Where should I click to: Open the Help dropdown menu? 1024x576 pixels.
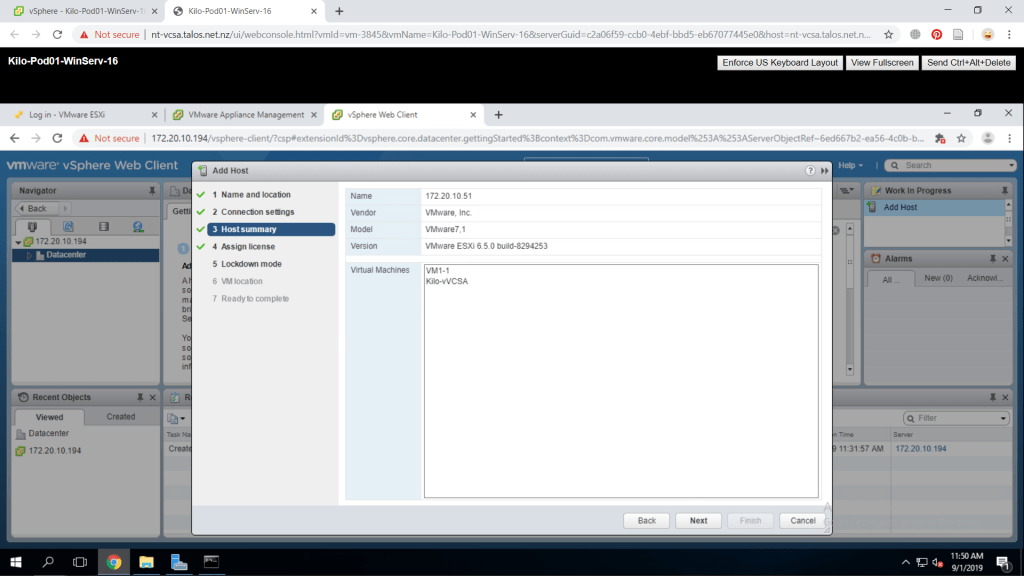[850, 165]
